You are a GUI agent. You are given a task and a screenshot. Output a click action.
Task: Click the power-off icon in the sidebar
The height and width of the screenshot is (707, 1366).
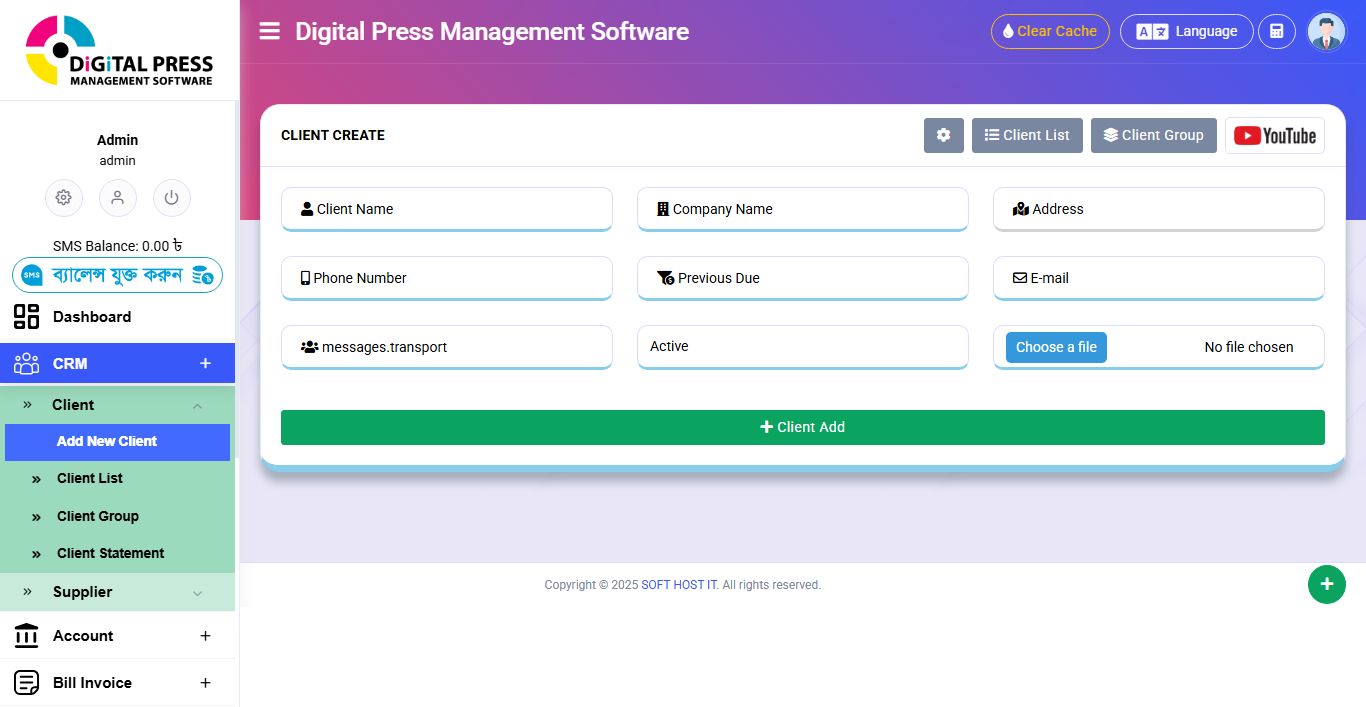(171, 198)
